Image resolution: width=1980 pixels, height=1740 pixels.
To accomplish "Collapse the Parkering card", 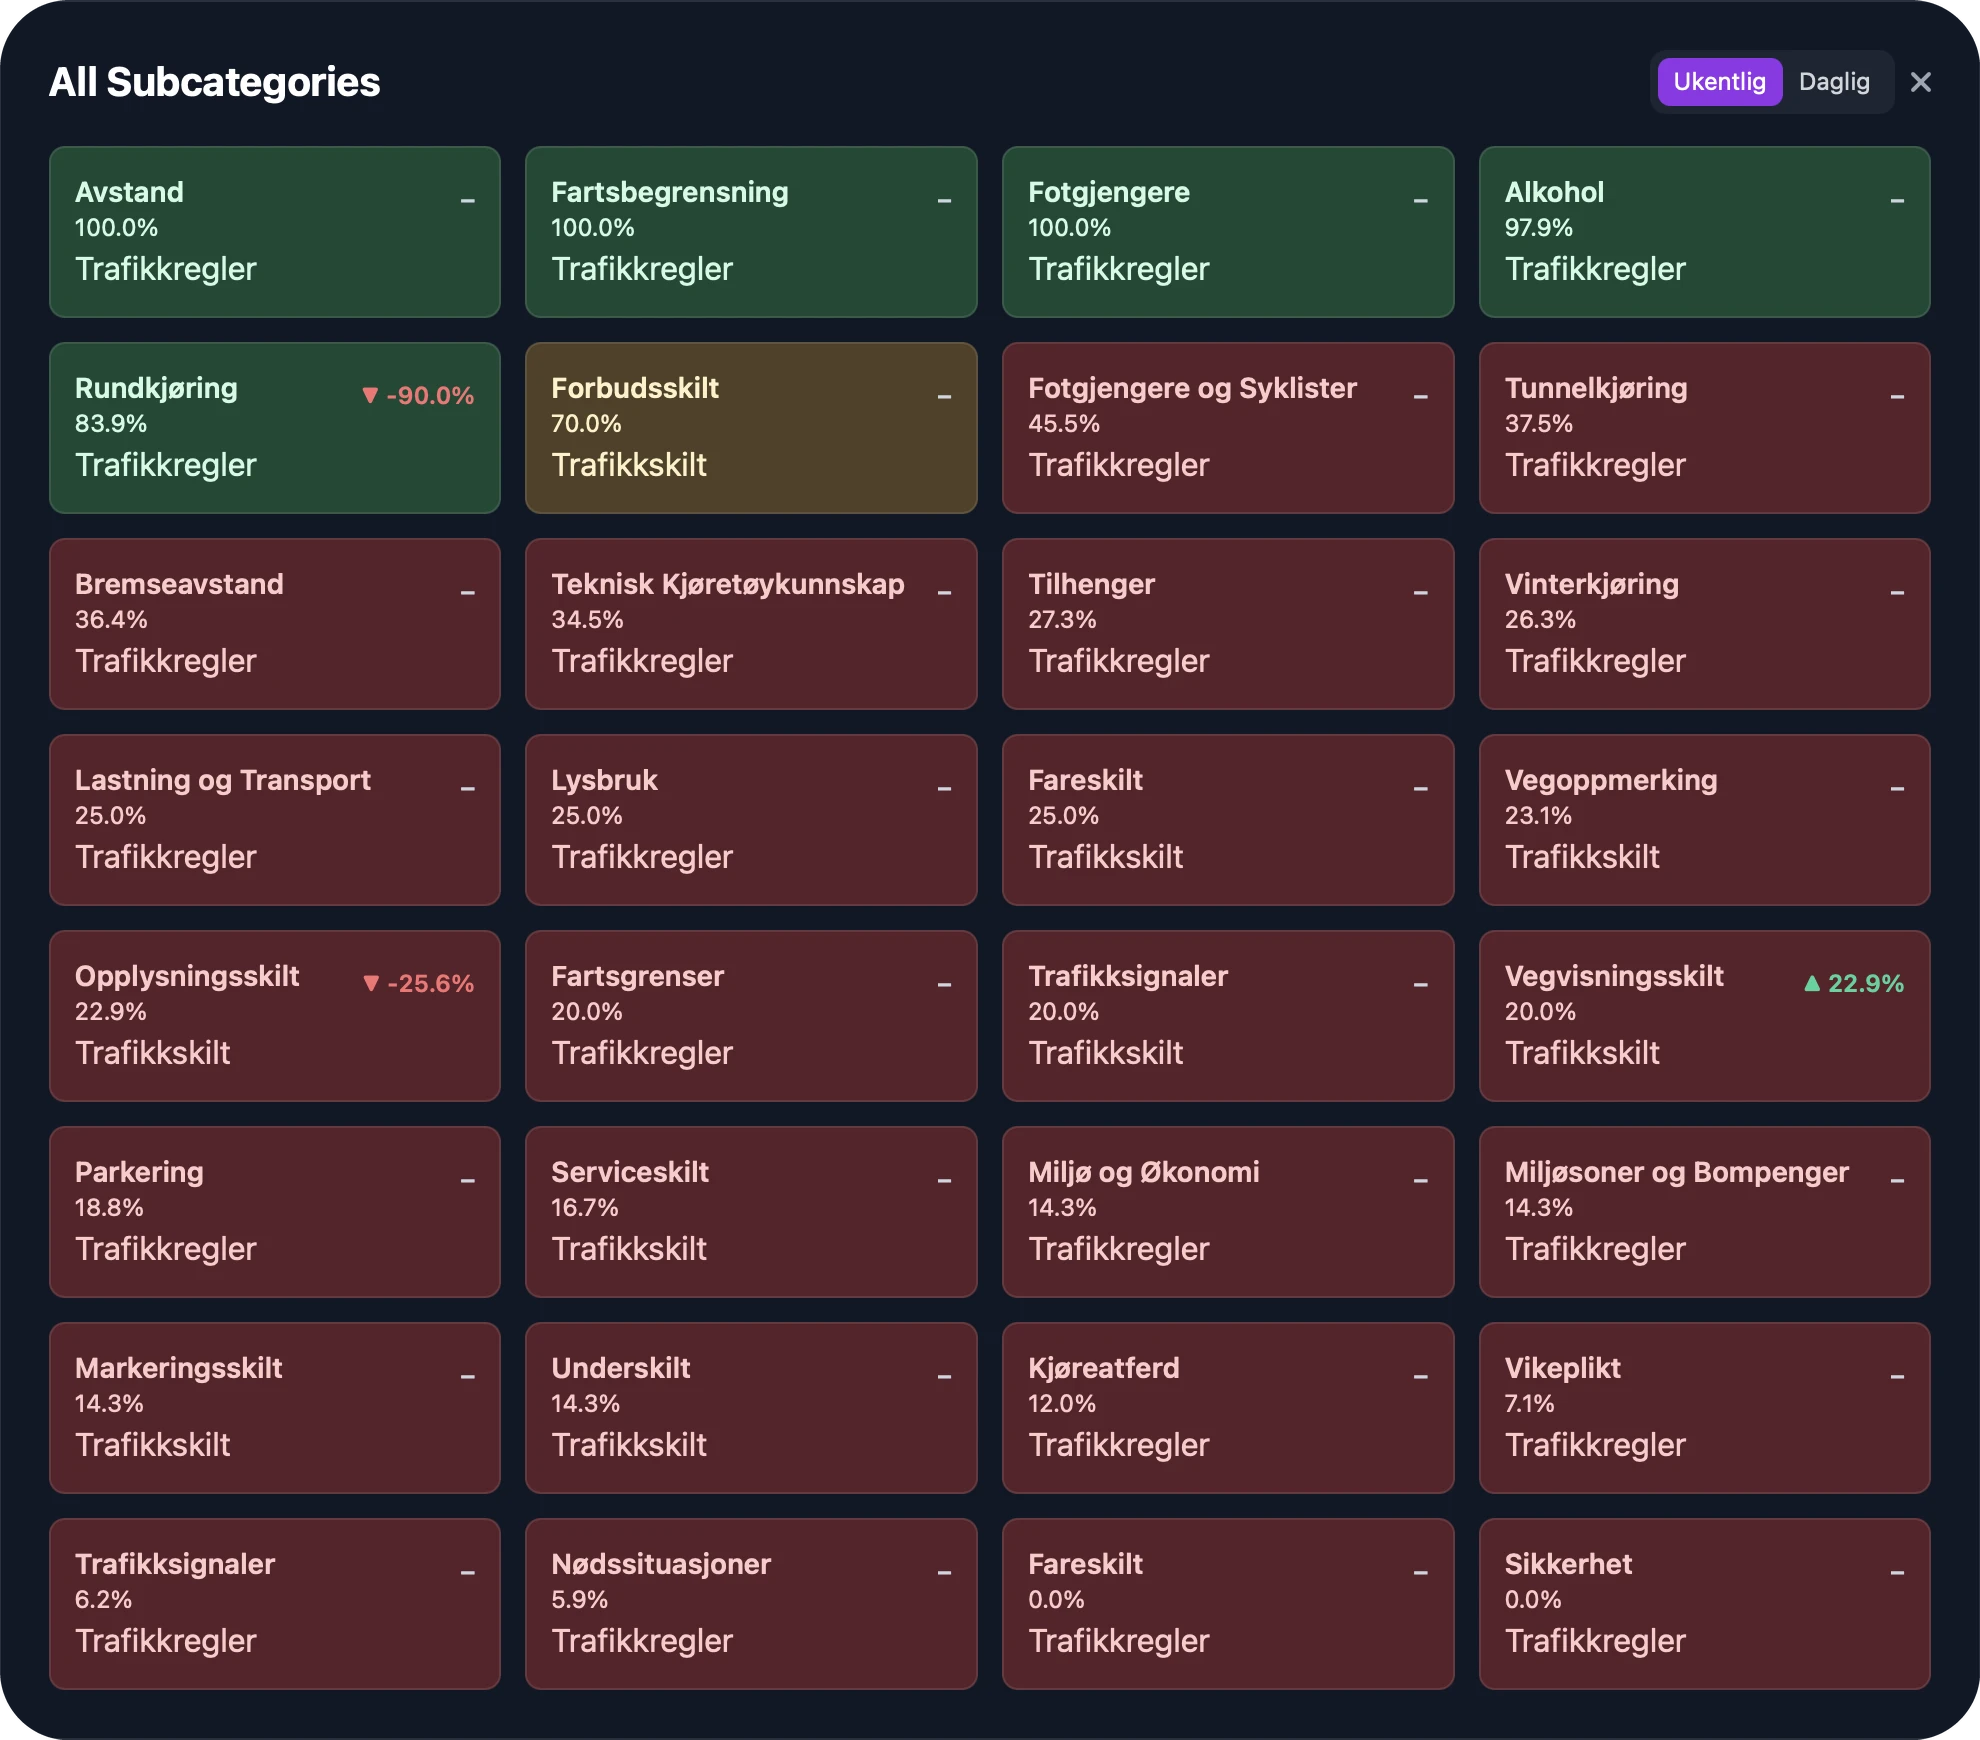I will (x=468, y=1181).
